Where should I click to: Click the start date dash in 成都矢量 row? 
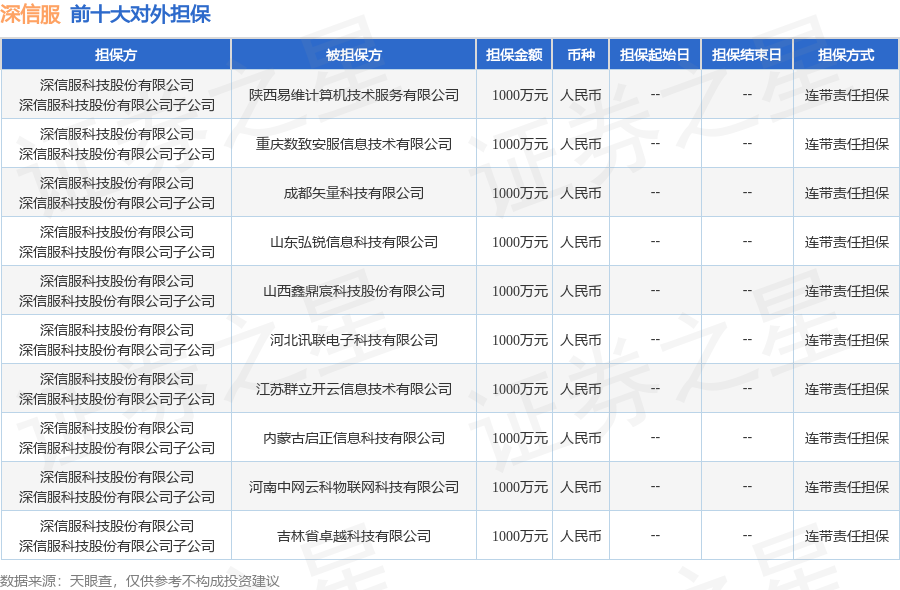point(655,192)
